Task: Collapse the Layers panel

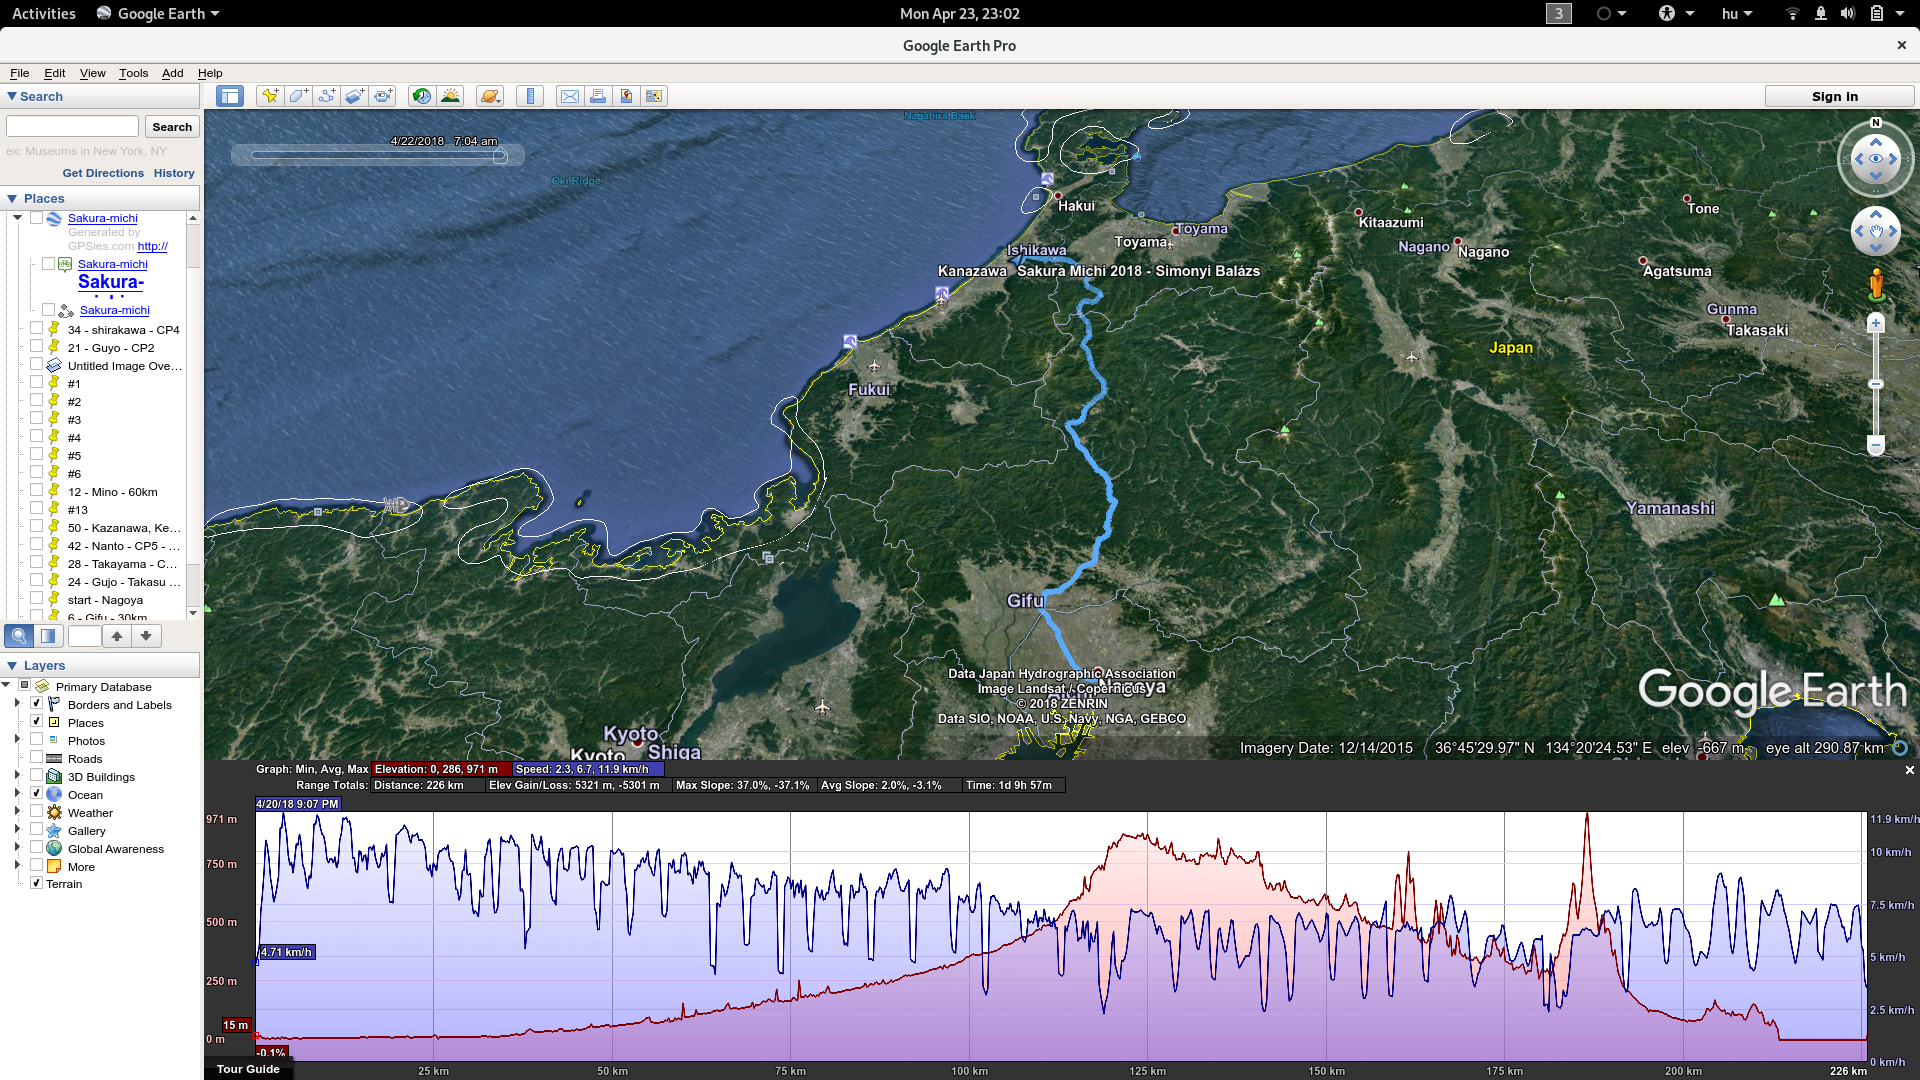Action: click(x=12, y=665)
